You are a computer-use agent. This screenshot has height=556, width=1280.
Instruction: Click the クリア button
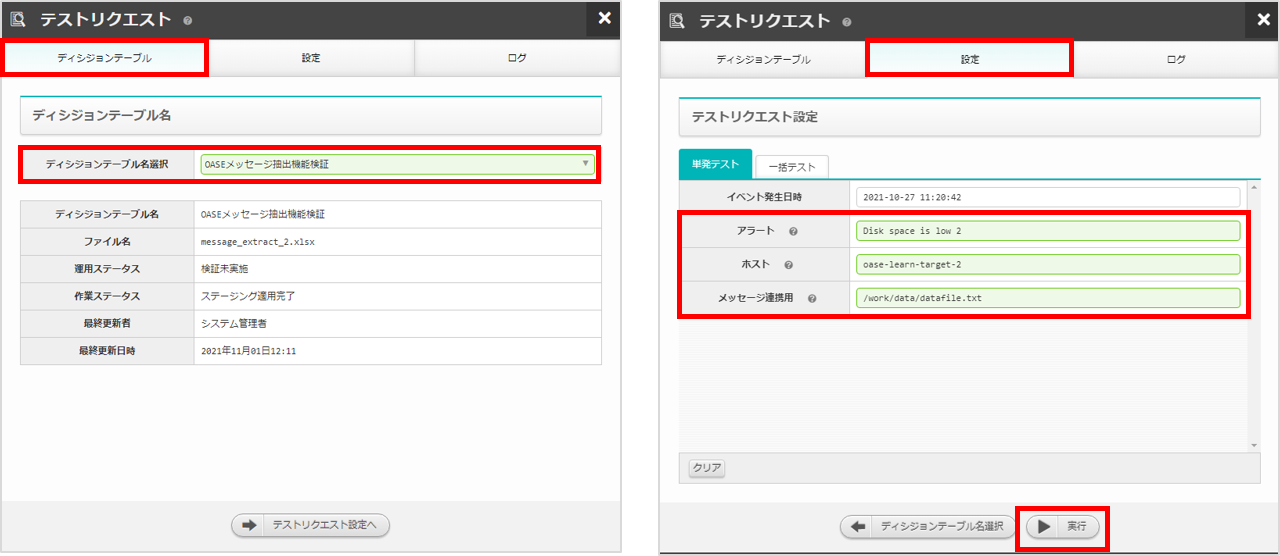click(x=707, y=467)
